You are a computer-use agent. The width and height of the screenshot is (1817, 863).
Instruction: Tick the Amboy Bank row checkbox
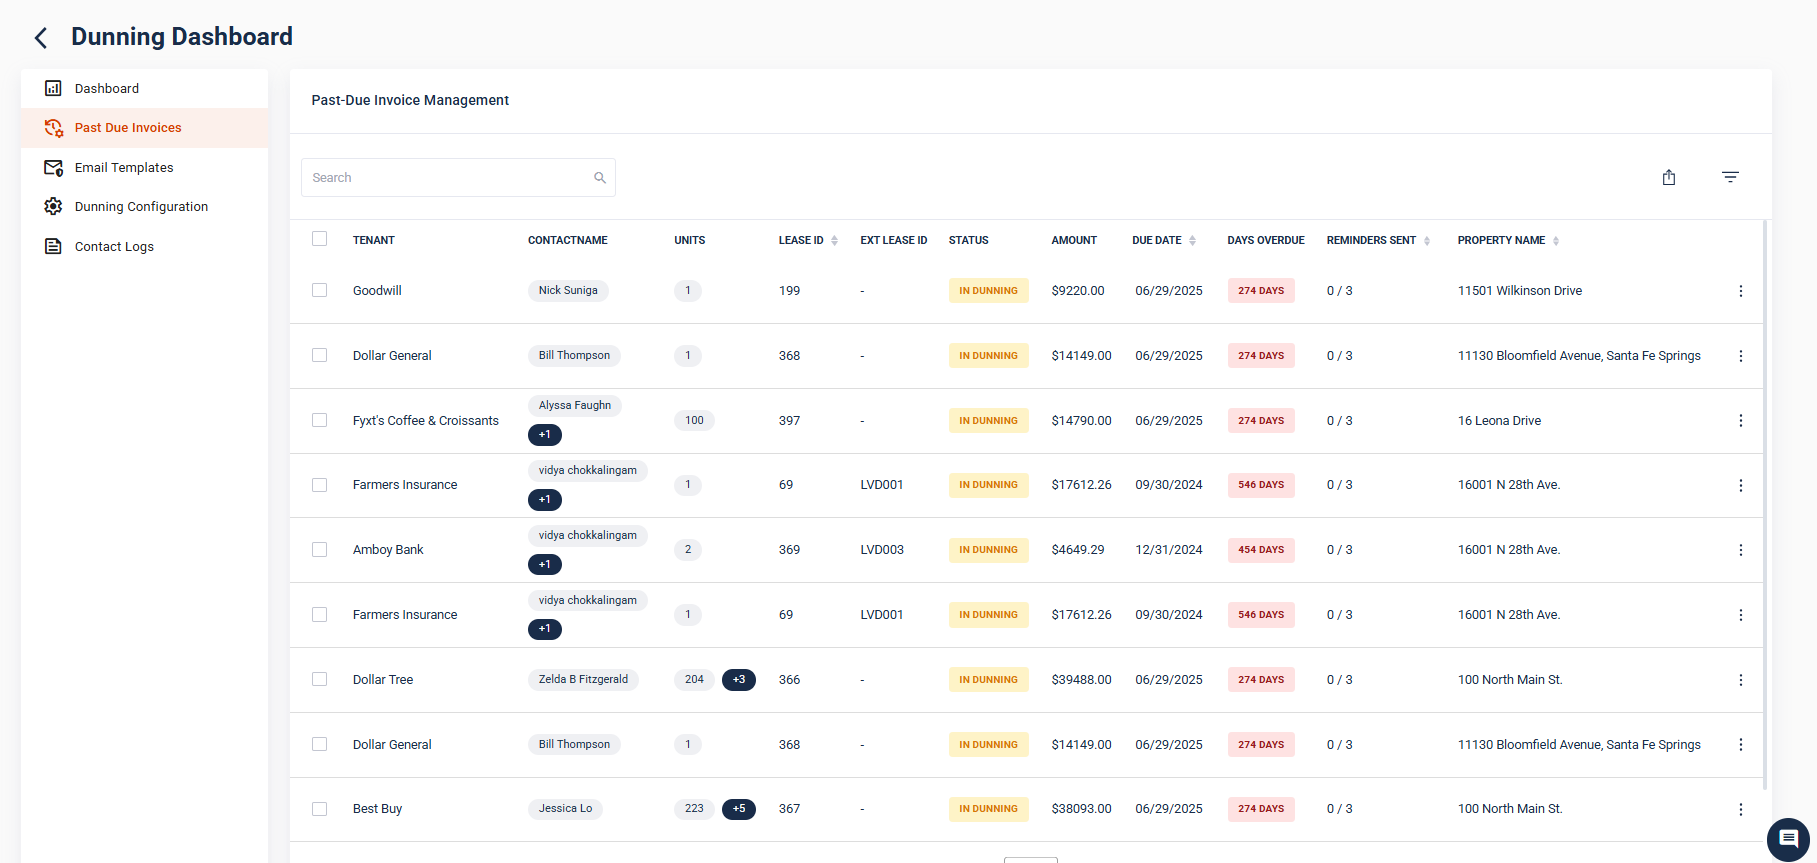[x=320, y=549]
